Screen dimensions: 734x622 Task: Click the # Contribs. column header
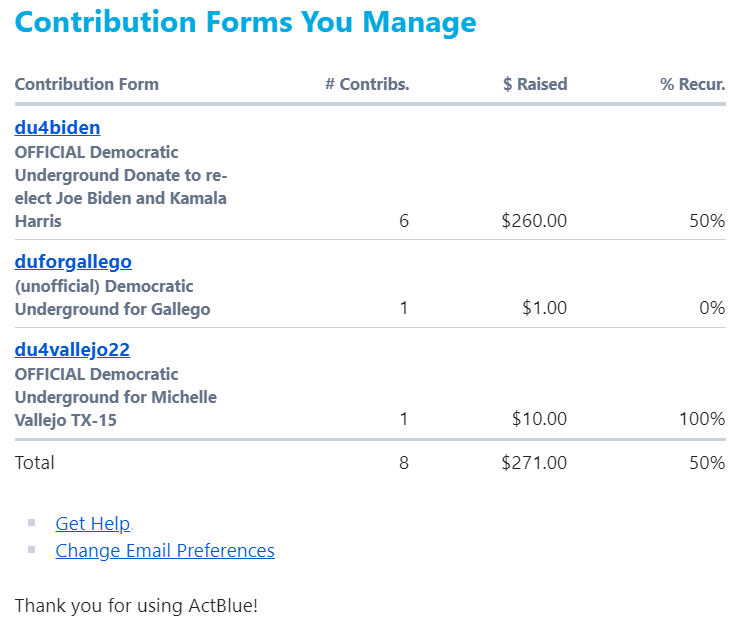[367, 84]
